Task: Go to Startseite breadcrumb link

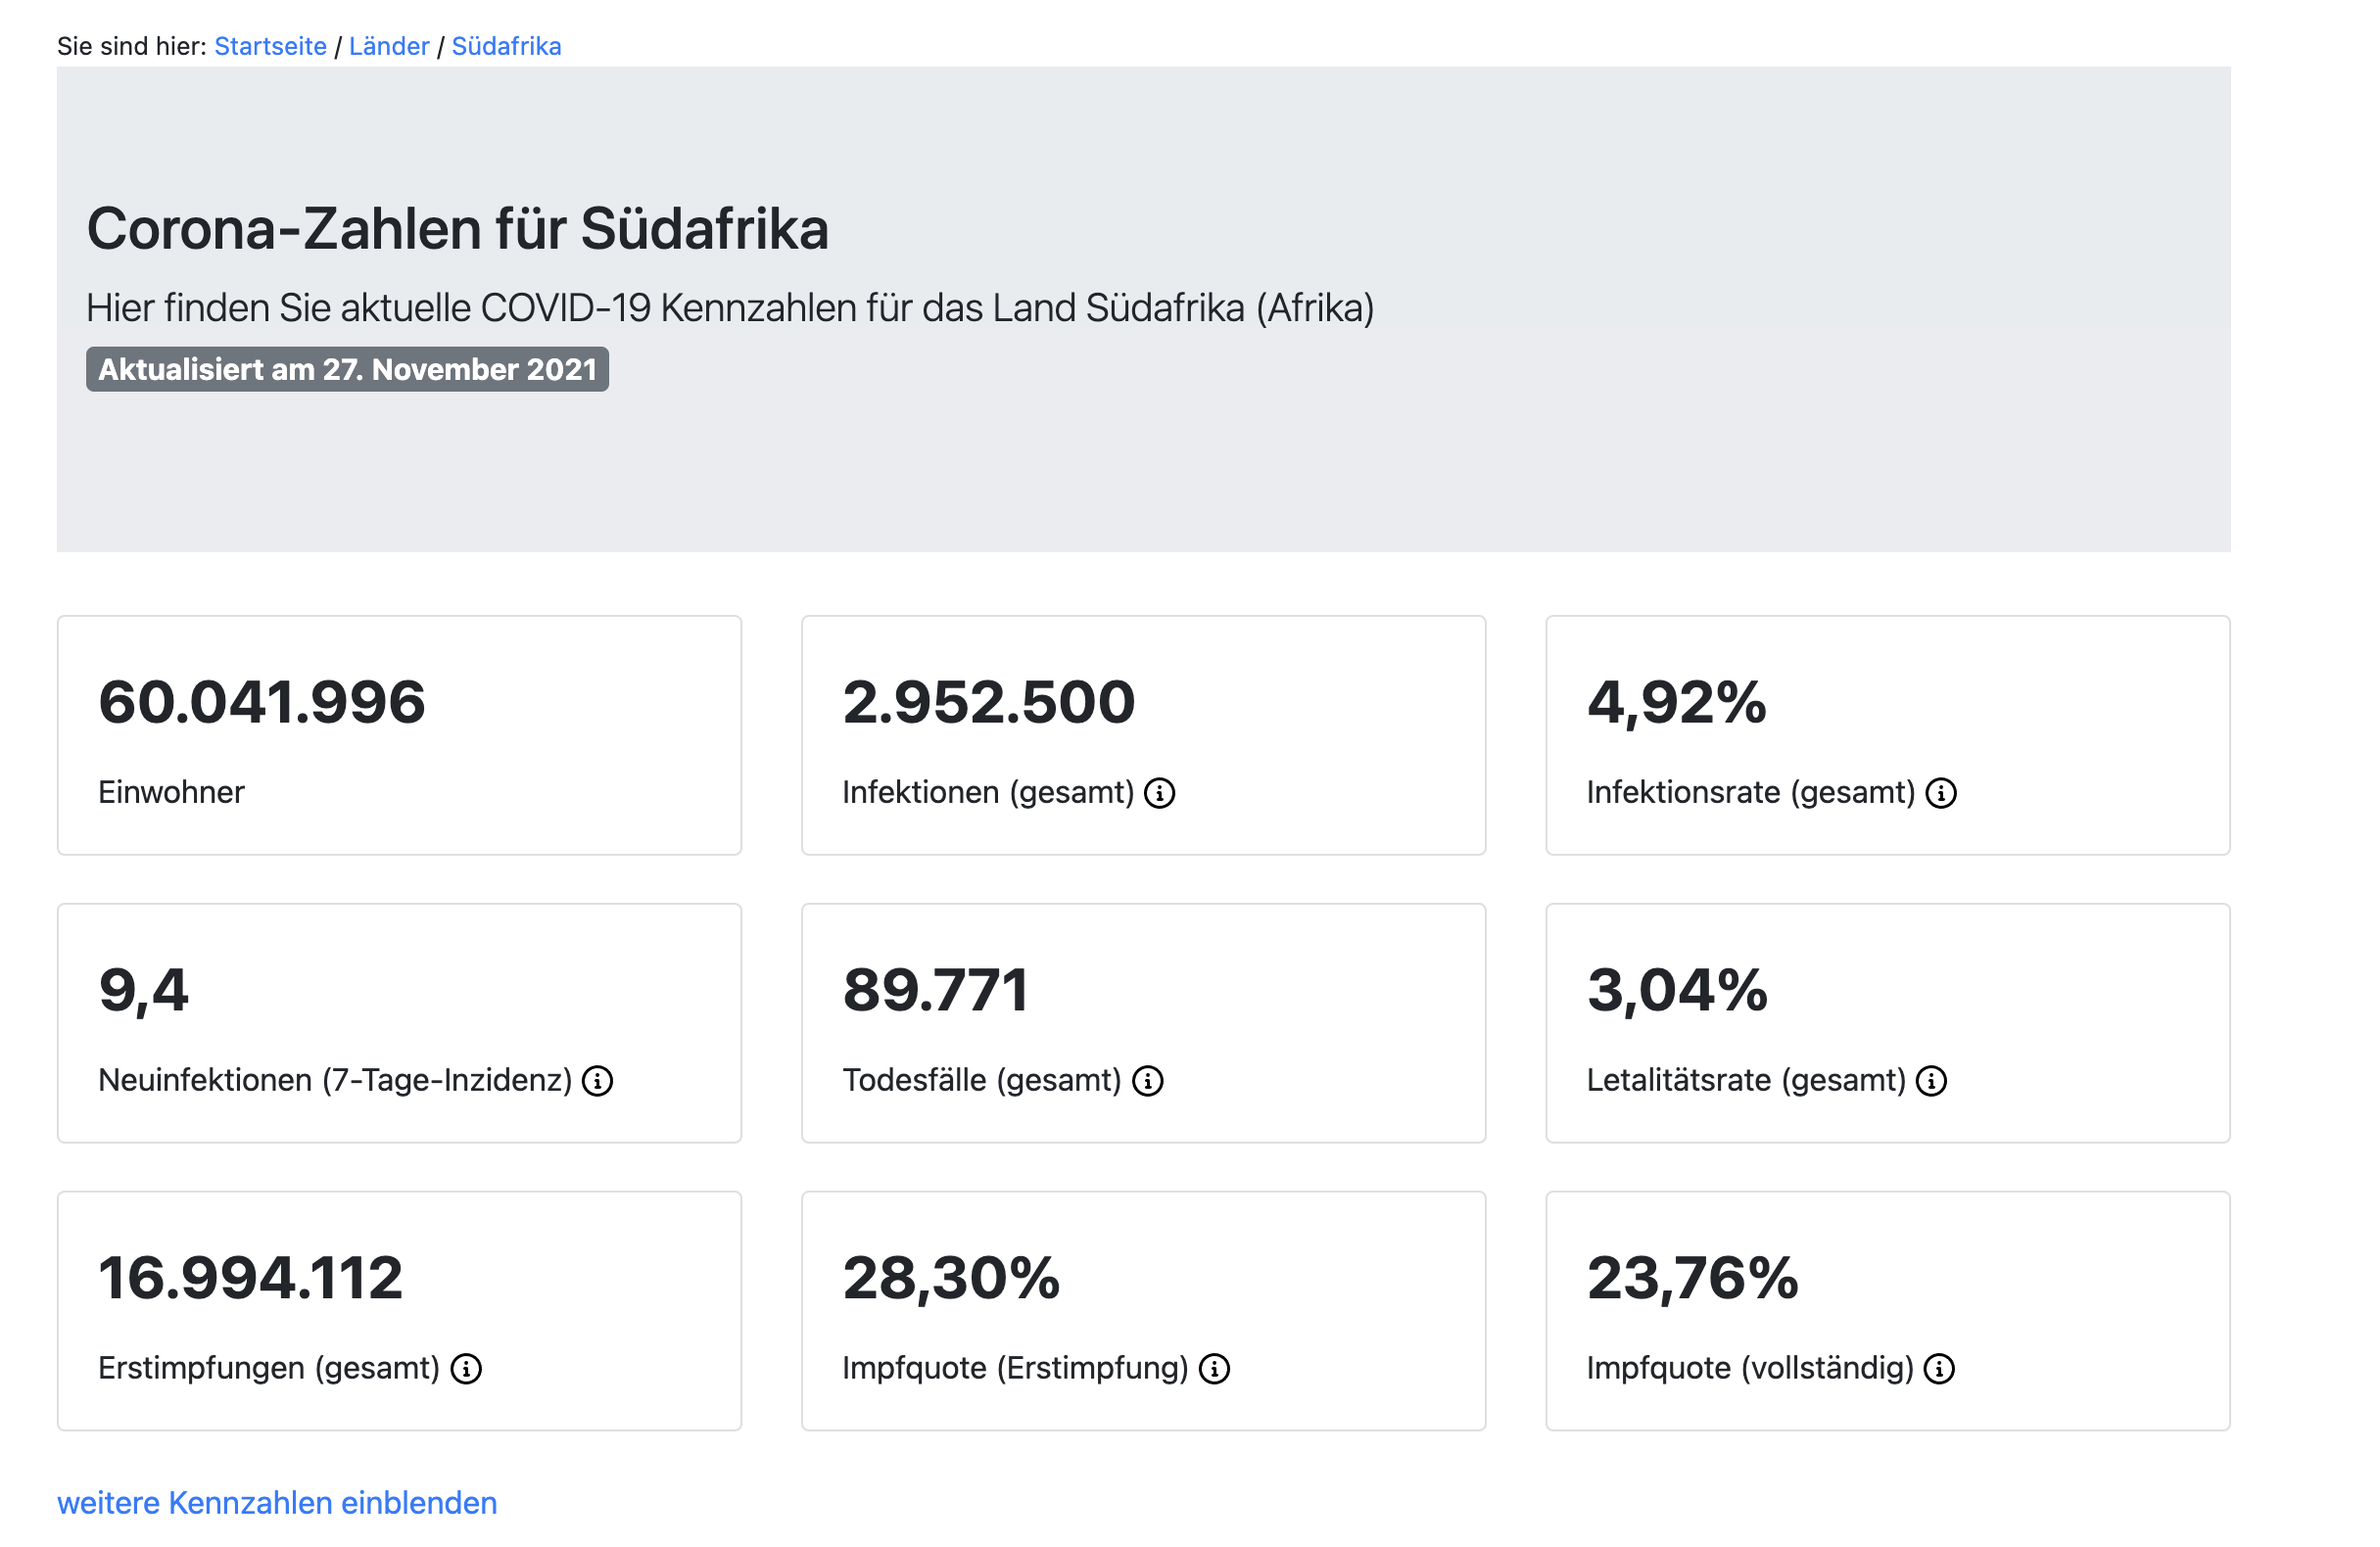Action: (270, 46)
